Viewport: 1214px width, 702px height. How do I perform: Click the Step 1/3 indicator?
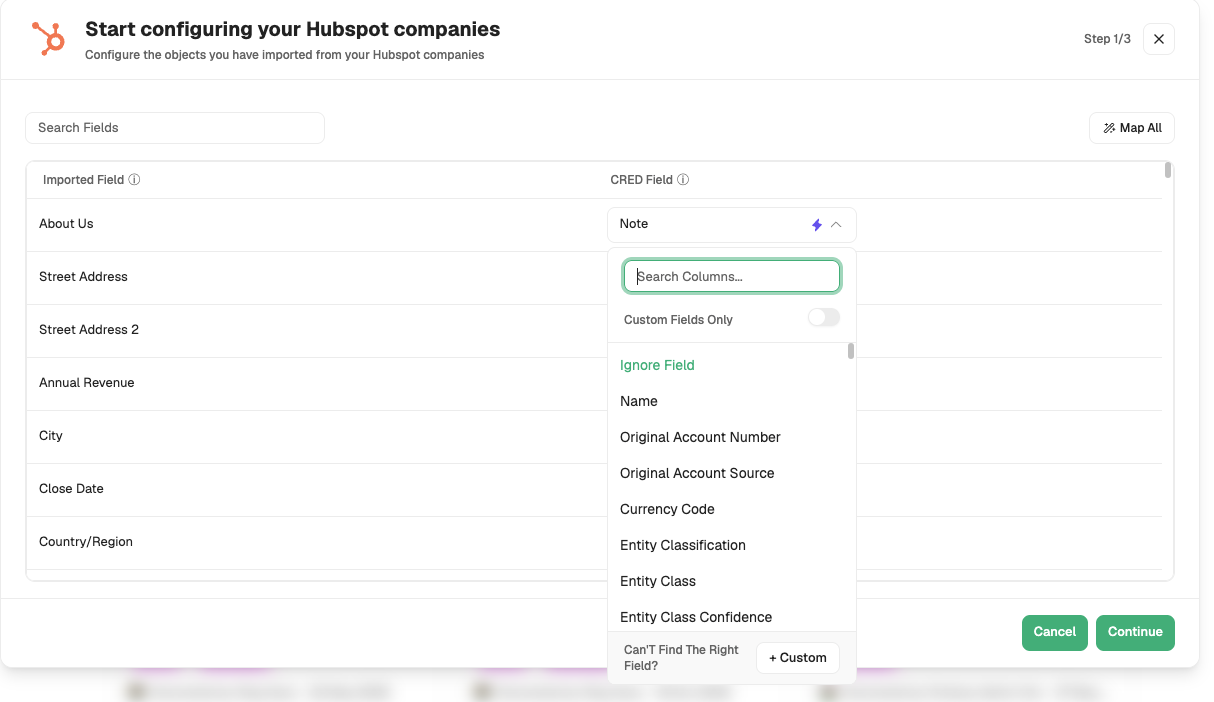[1107, 39]
